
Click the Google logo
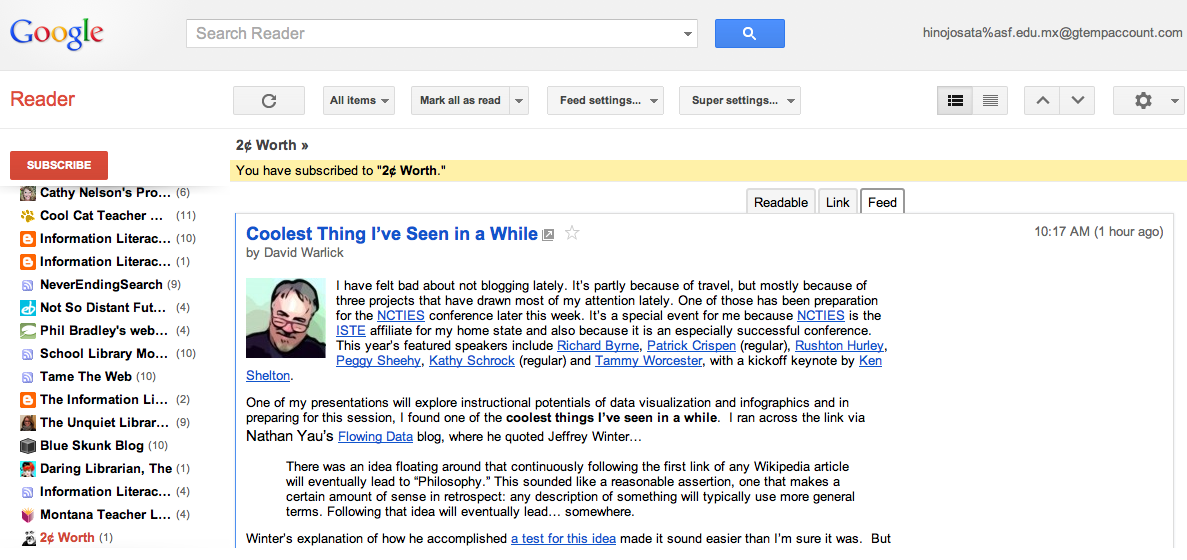point(56,34)
